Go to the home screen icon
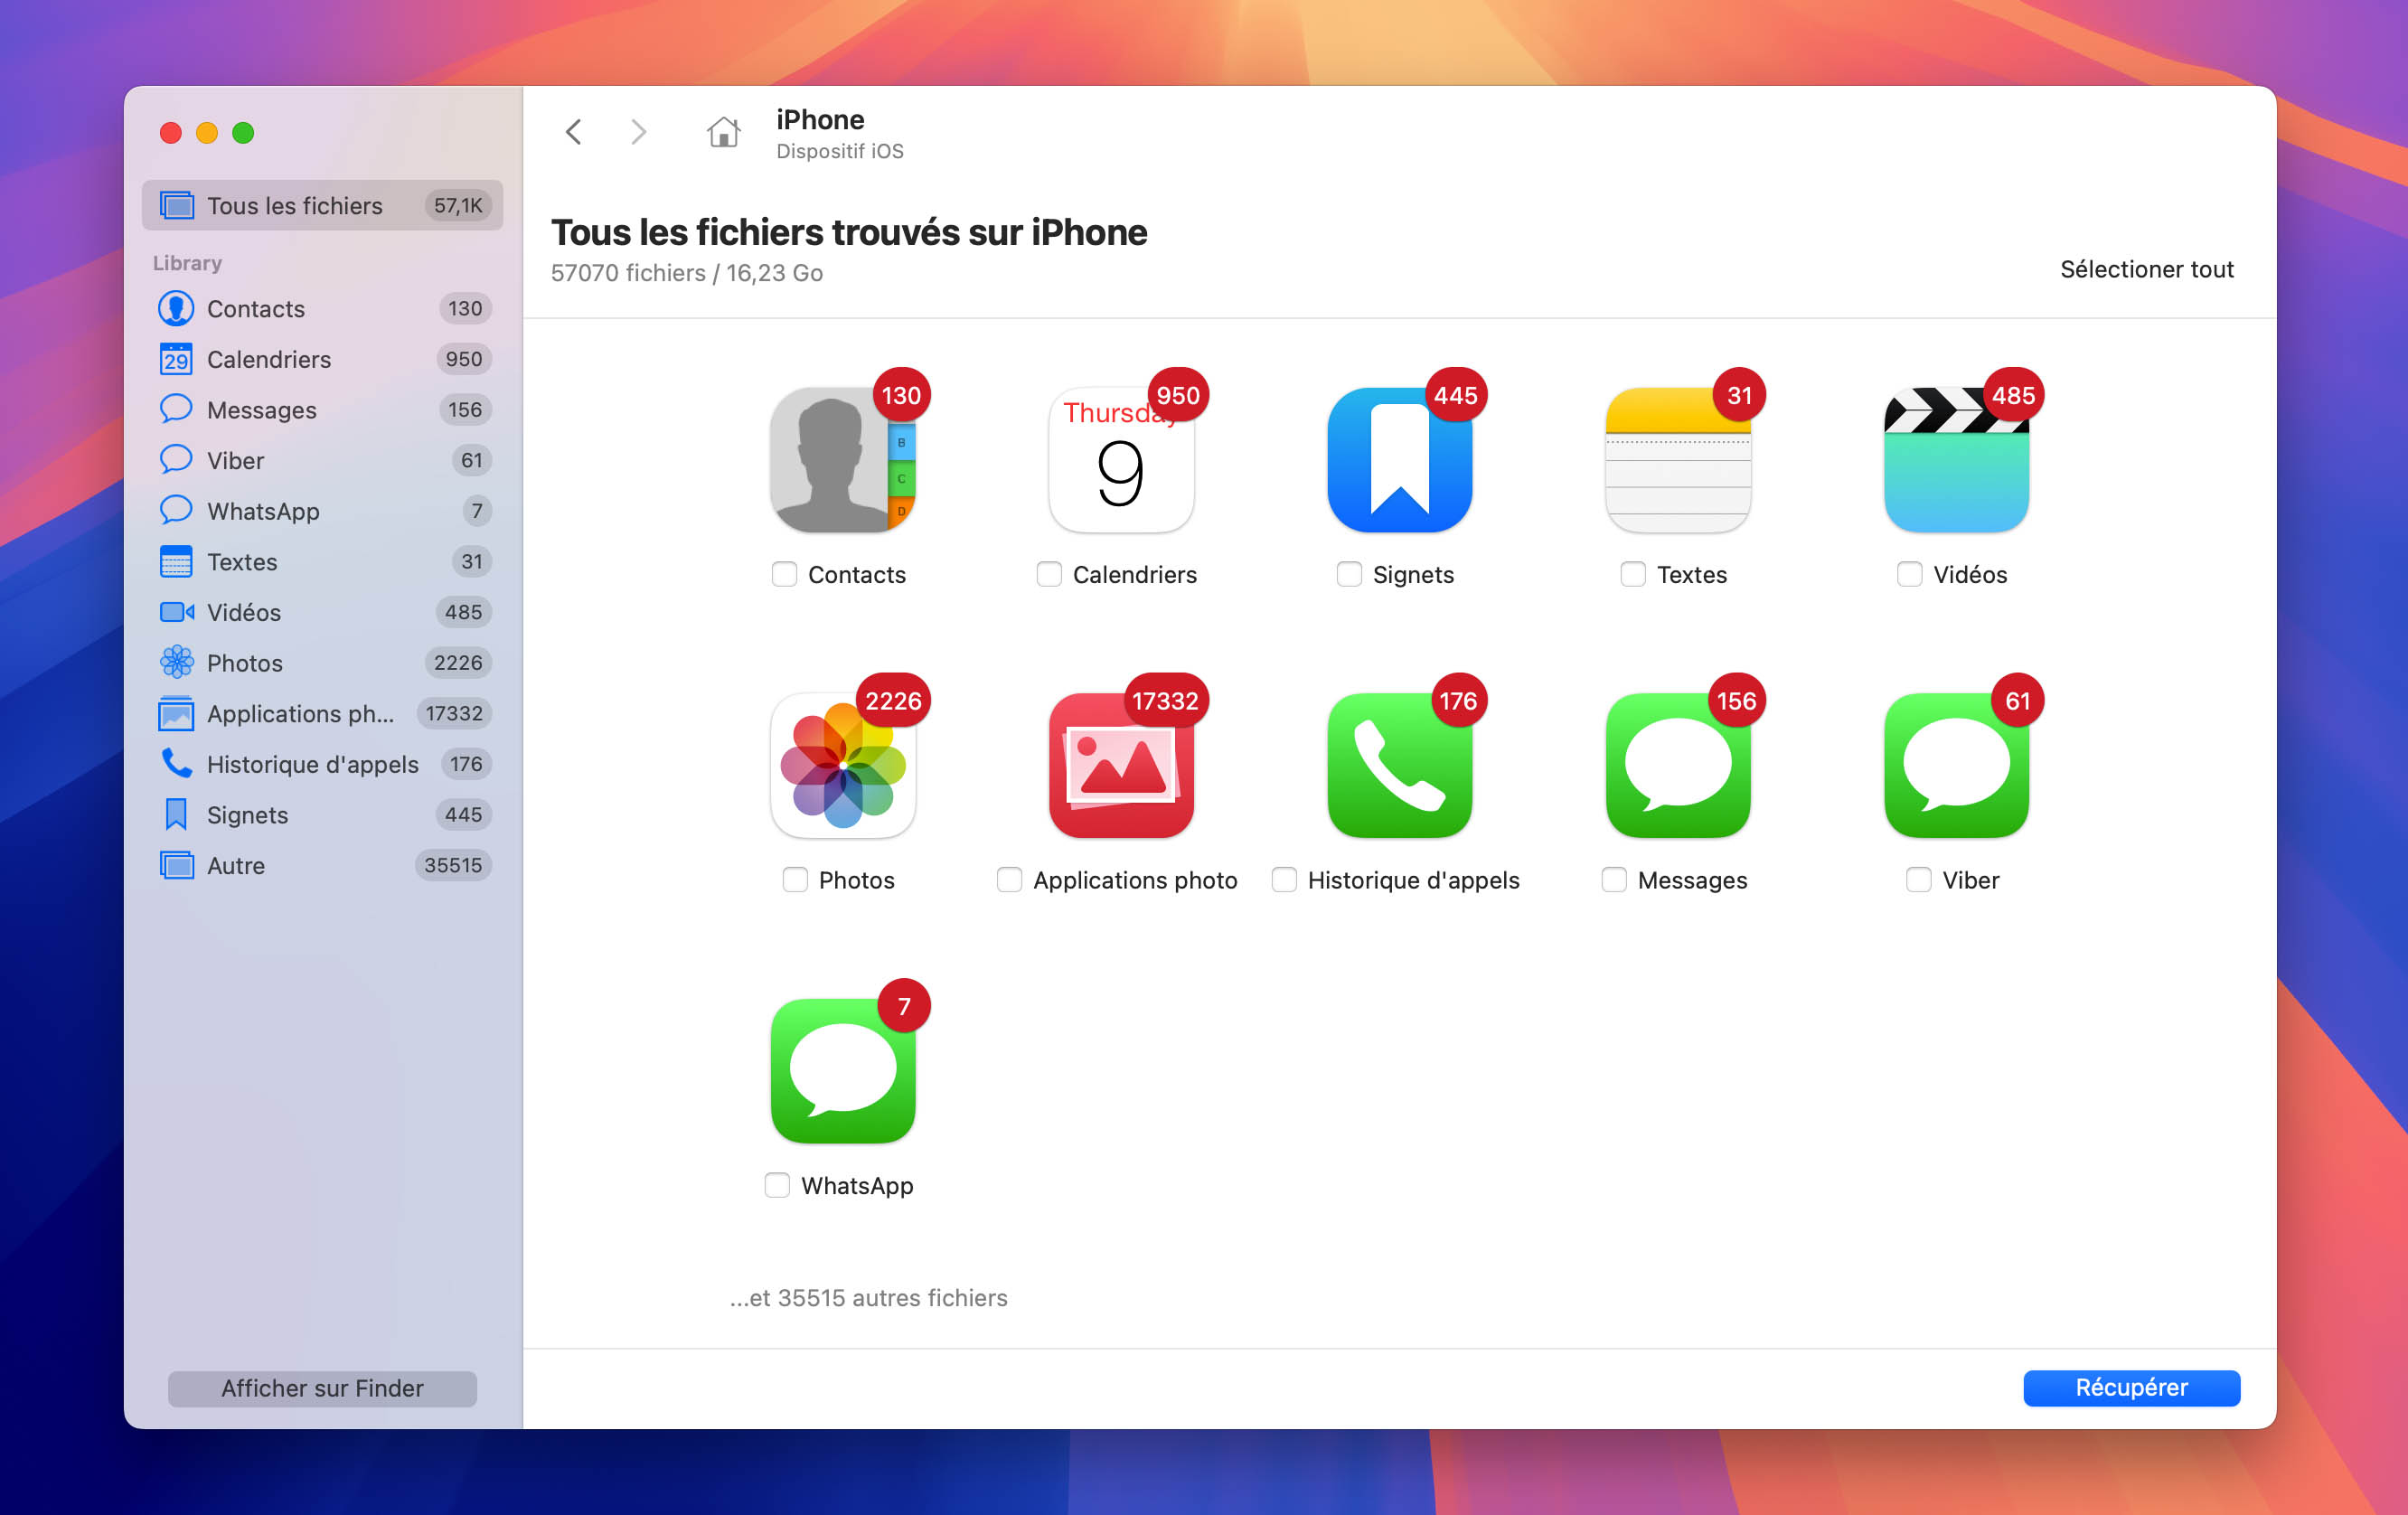Screen dimensions: 2408x1515 (723, 132)
